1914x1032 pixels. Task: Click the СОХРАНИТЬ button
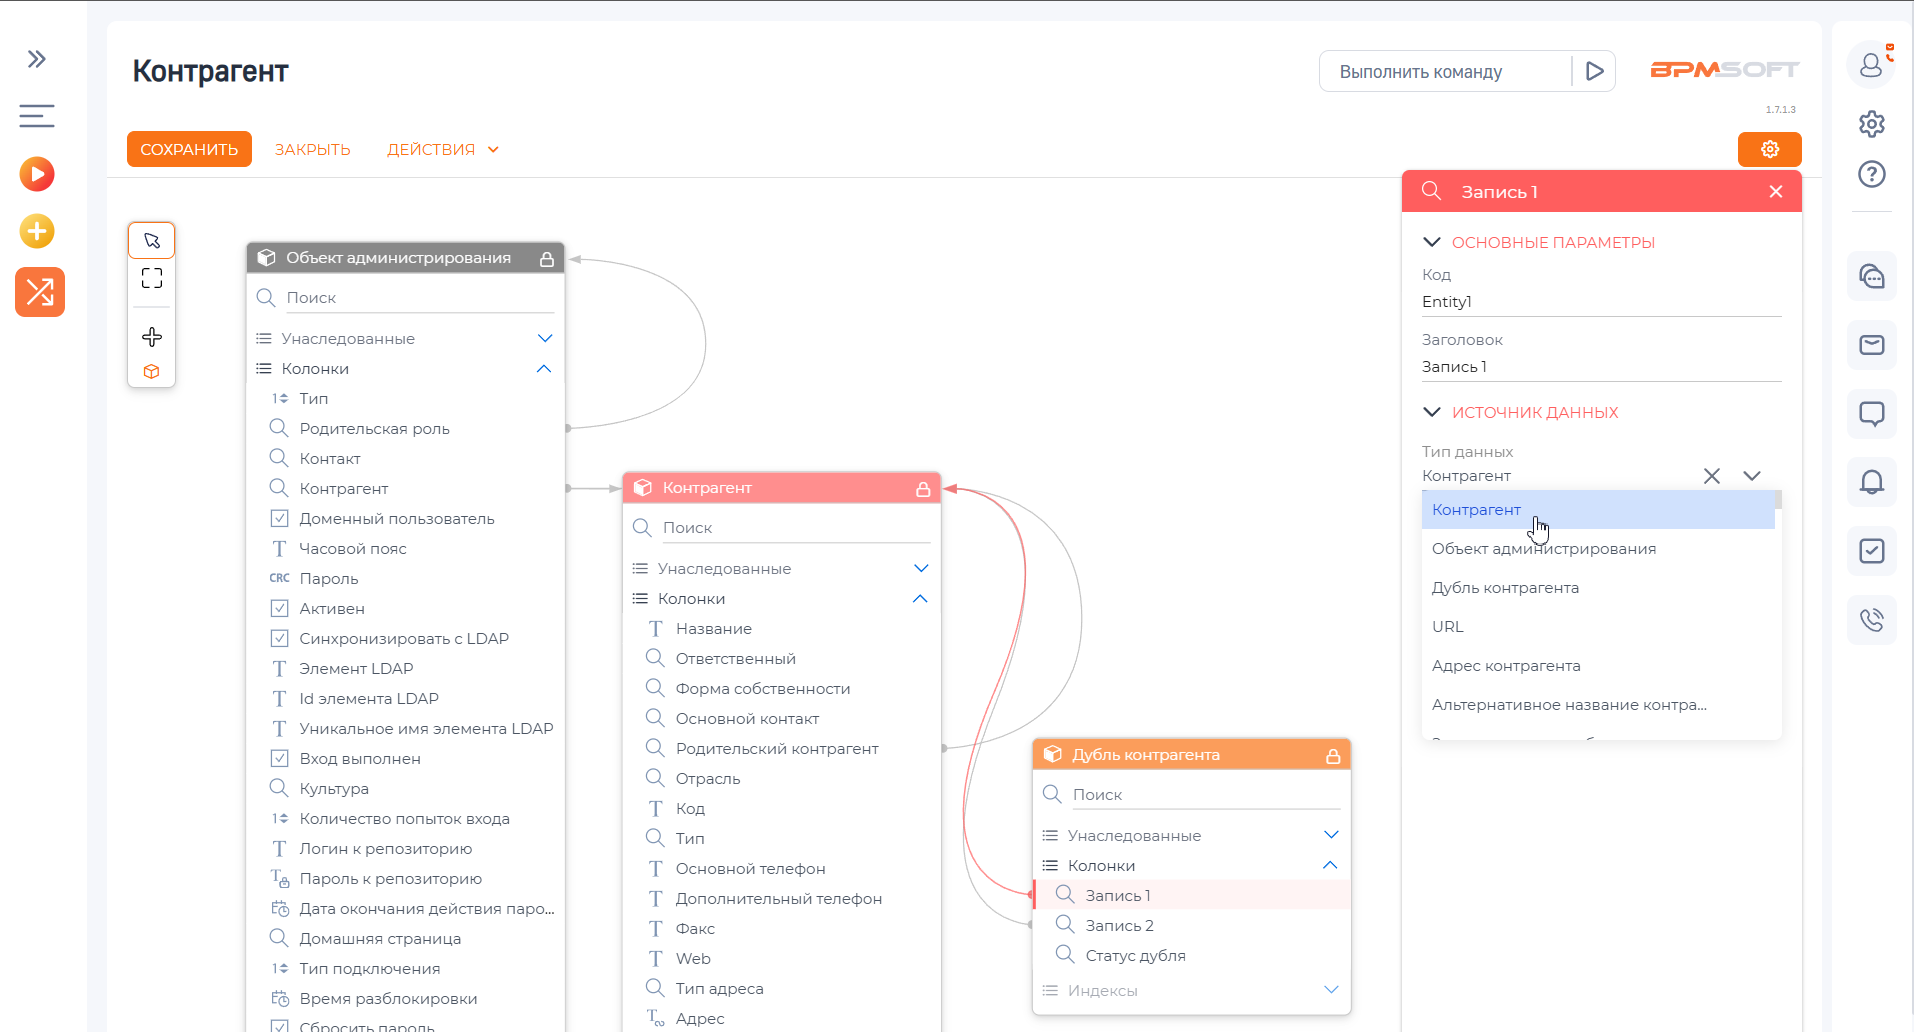(189, 149)
